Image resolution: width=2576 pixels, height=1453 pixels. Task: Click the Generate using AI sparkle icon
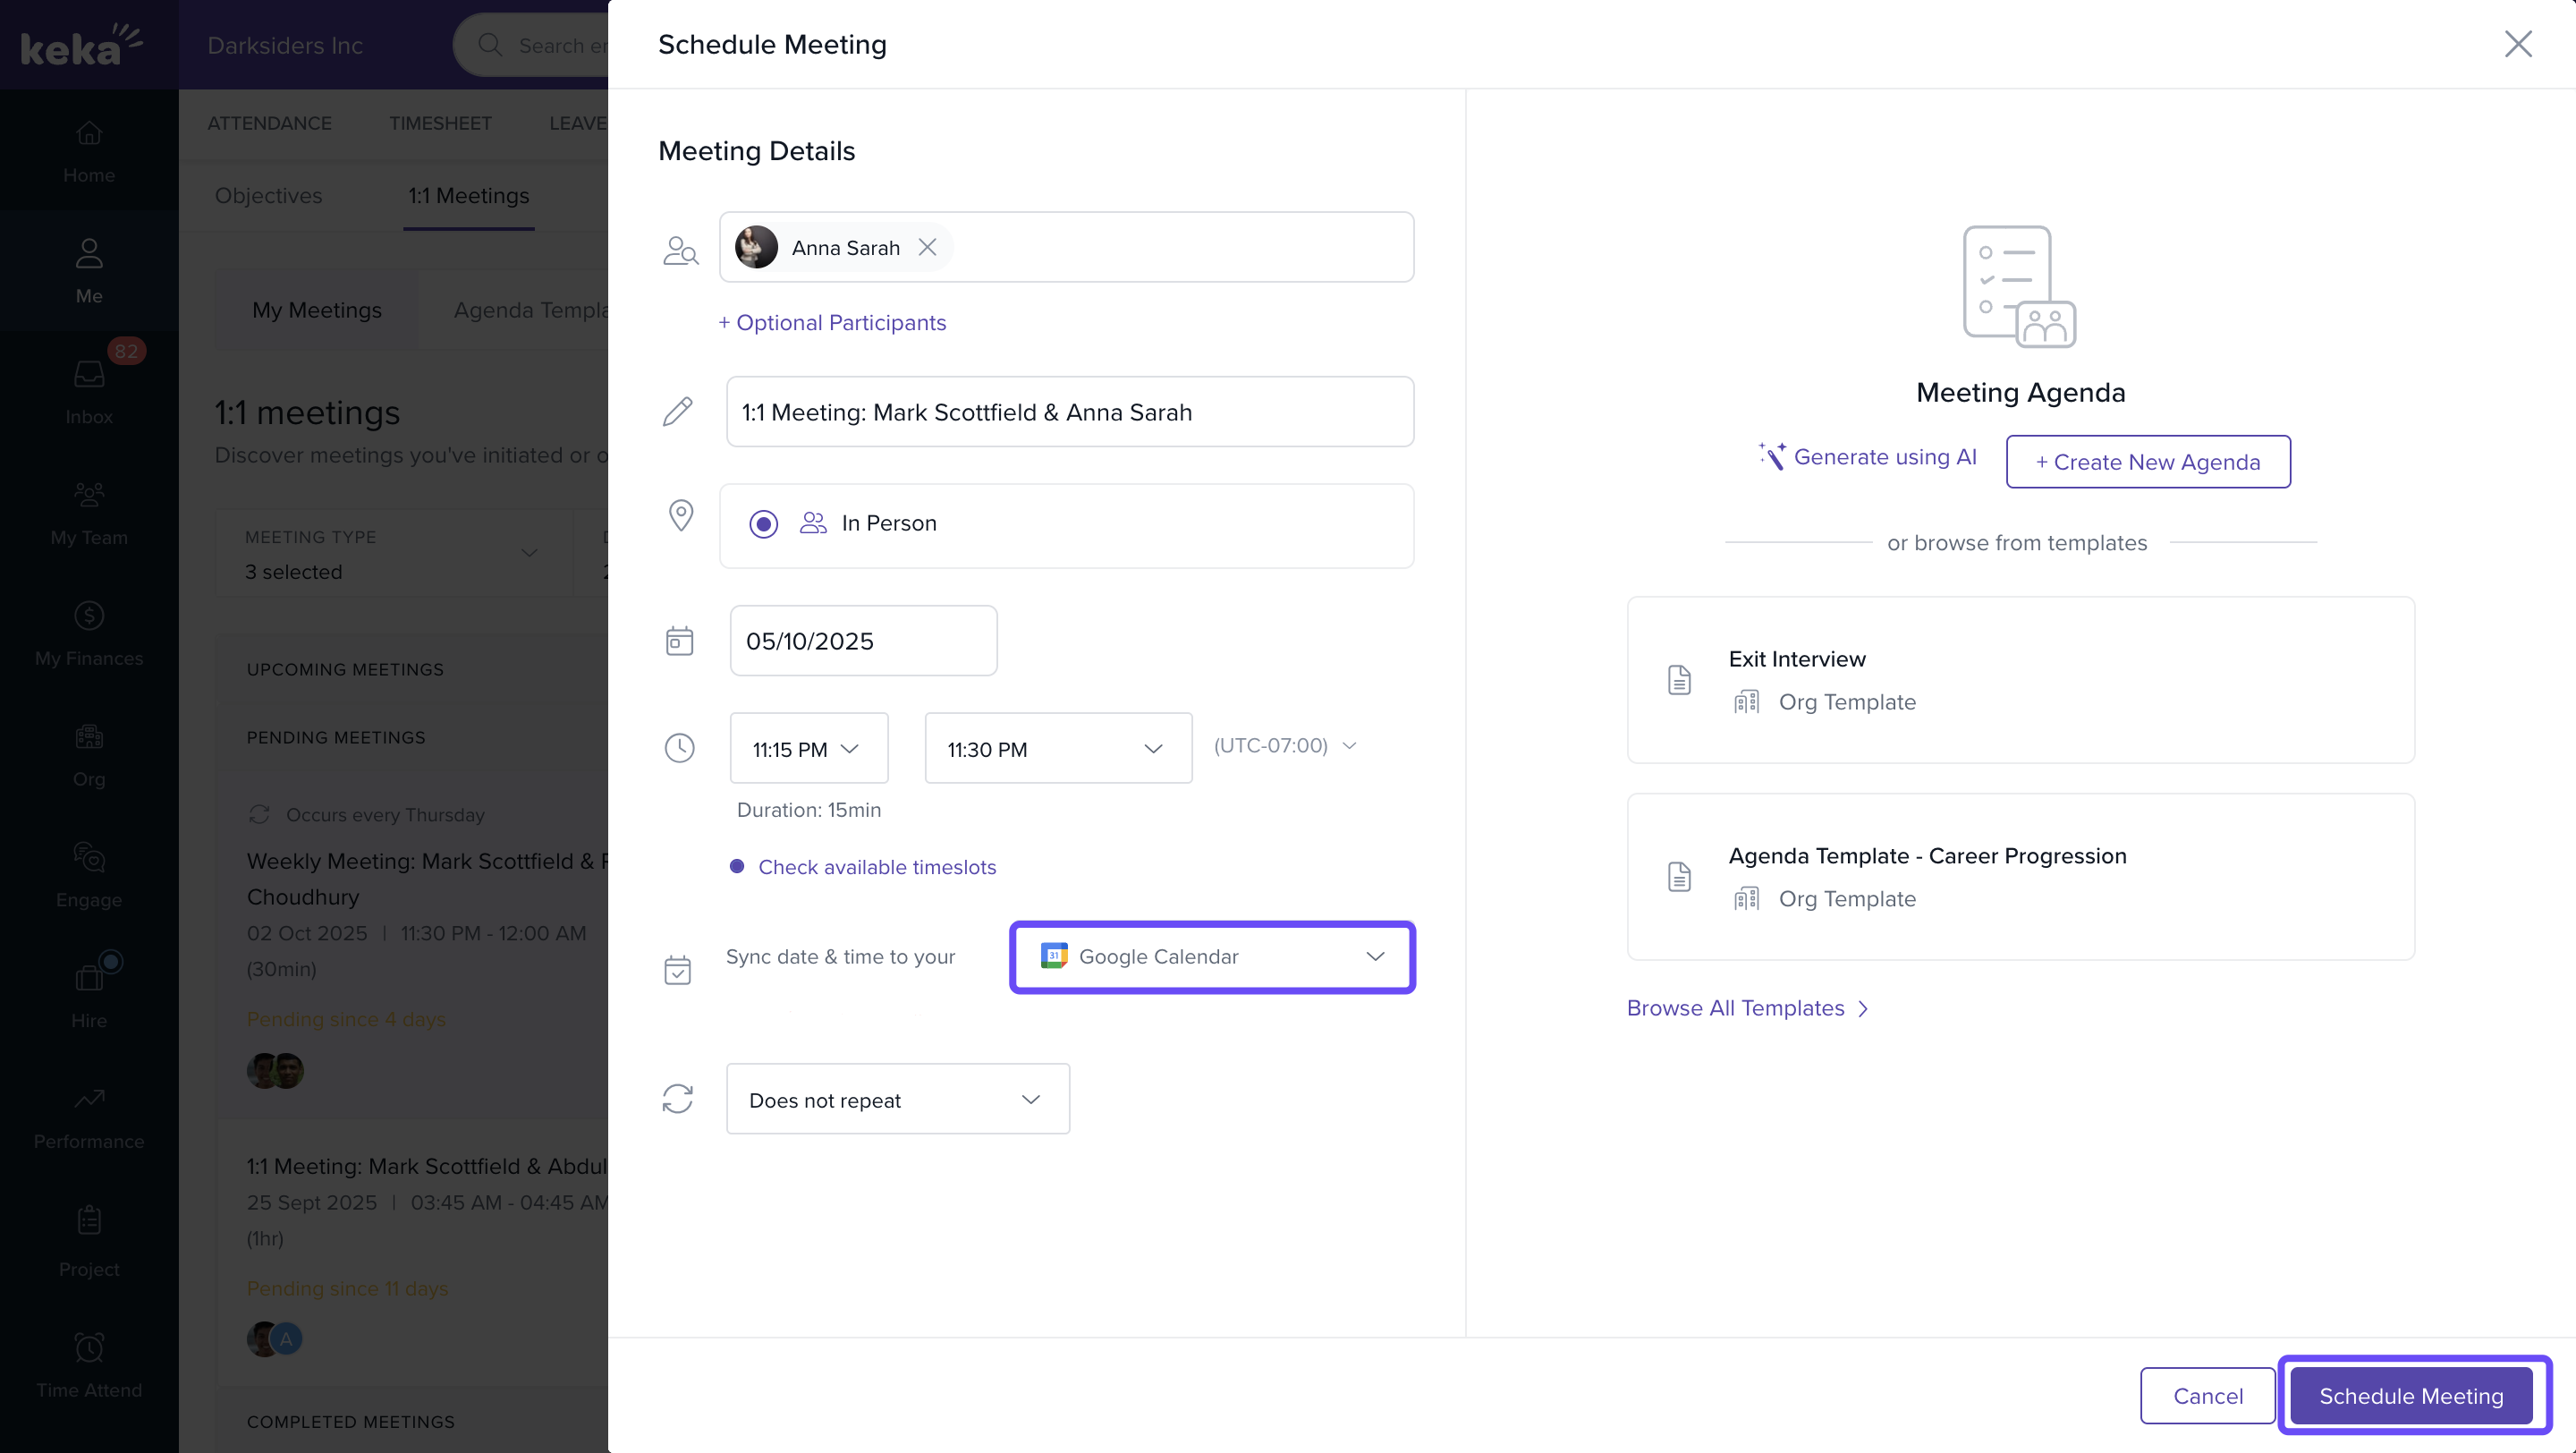tap(1772, 456)
